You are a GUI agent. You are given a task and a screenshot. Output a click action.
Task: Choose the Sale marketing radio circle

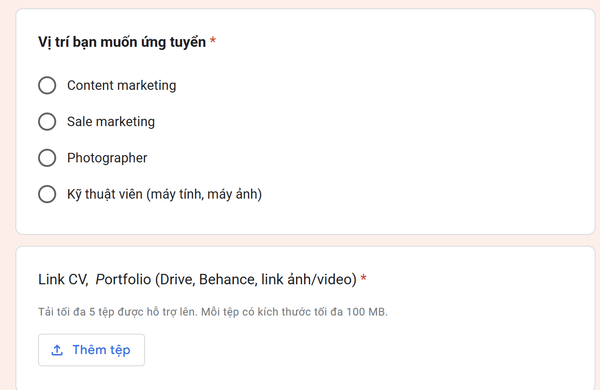[x=47, y=121]
